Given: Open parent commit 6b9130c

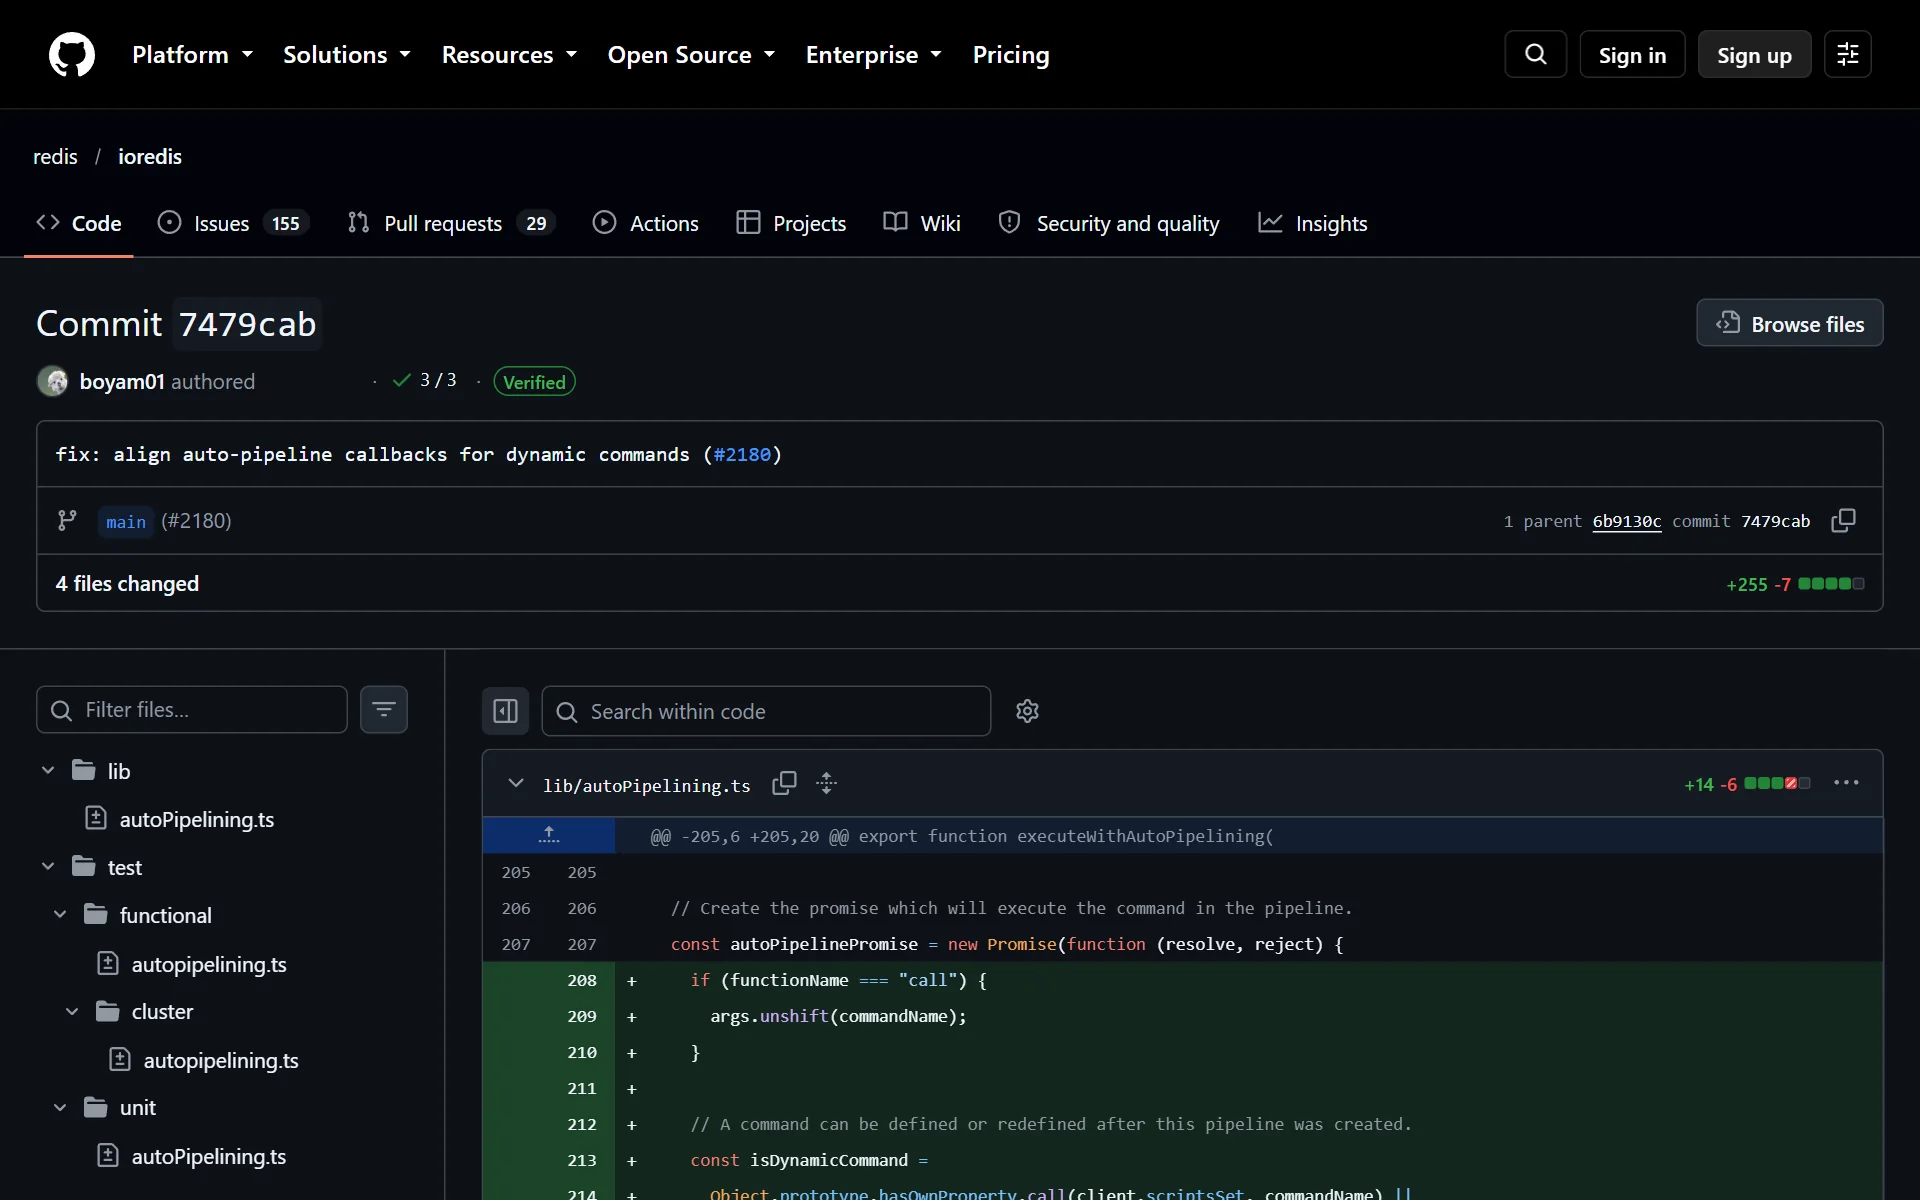Looking at the screenshot, I should point(1626,521).
